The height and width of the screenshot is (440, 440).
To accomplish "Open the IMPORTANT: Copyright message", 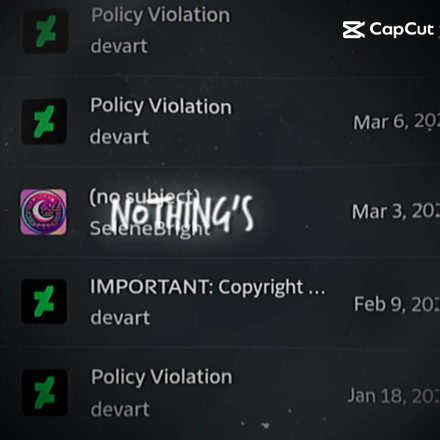I will [220, 302].
